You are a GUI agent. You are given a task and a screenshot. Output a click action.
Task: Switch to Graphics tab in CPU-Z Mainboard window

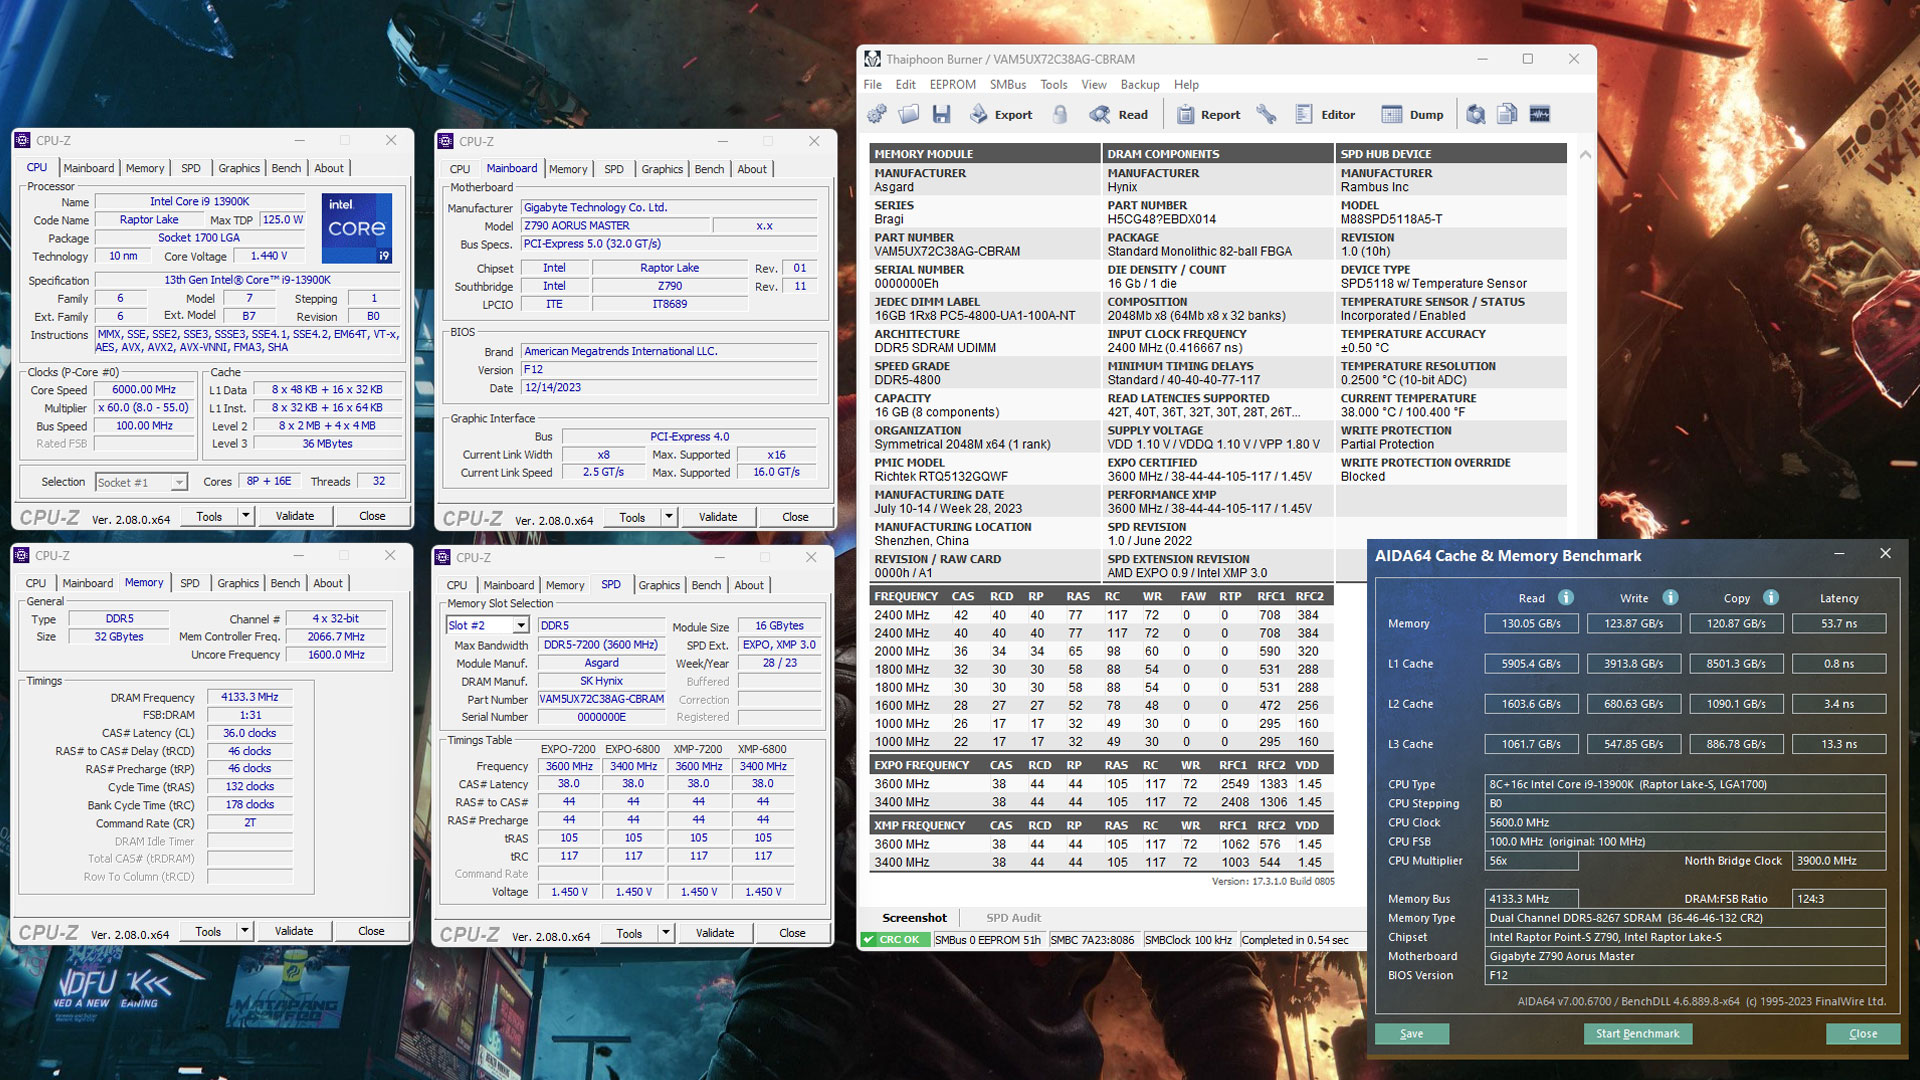pyautogui.click(x=662, y=169)
